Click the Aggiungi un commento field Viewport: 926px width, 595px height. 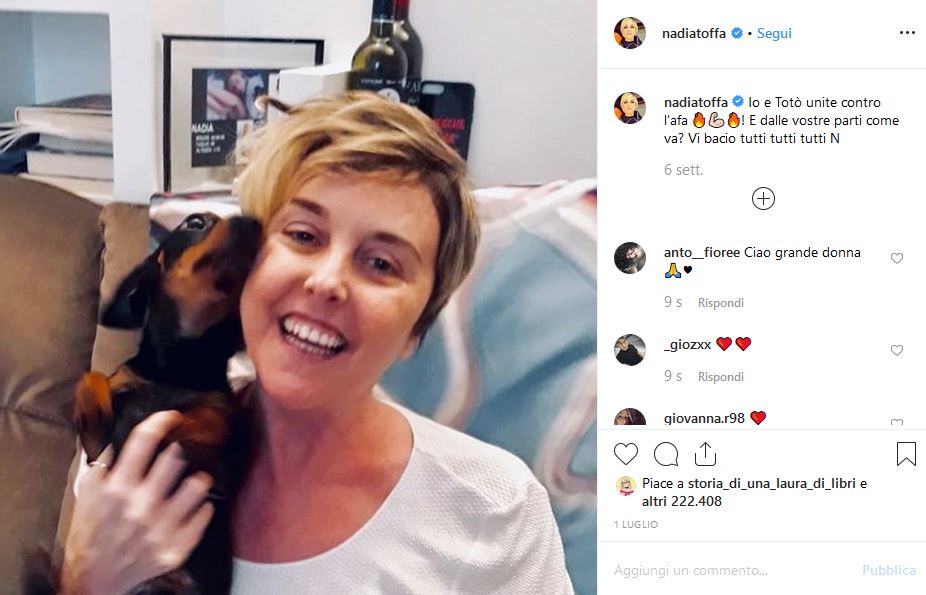point(732,570)
